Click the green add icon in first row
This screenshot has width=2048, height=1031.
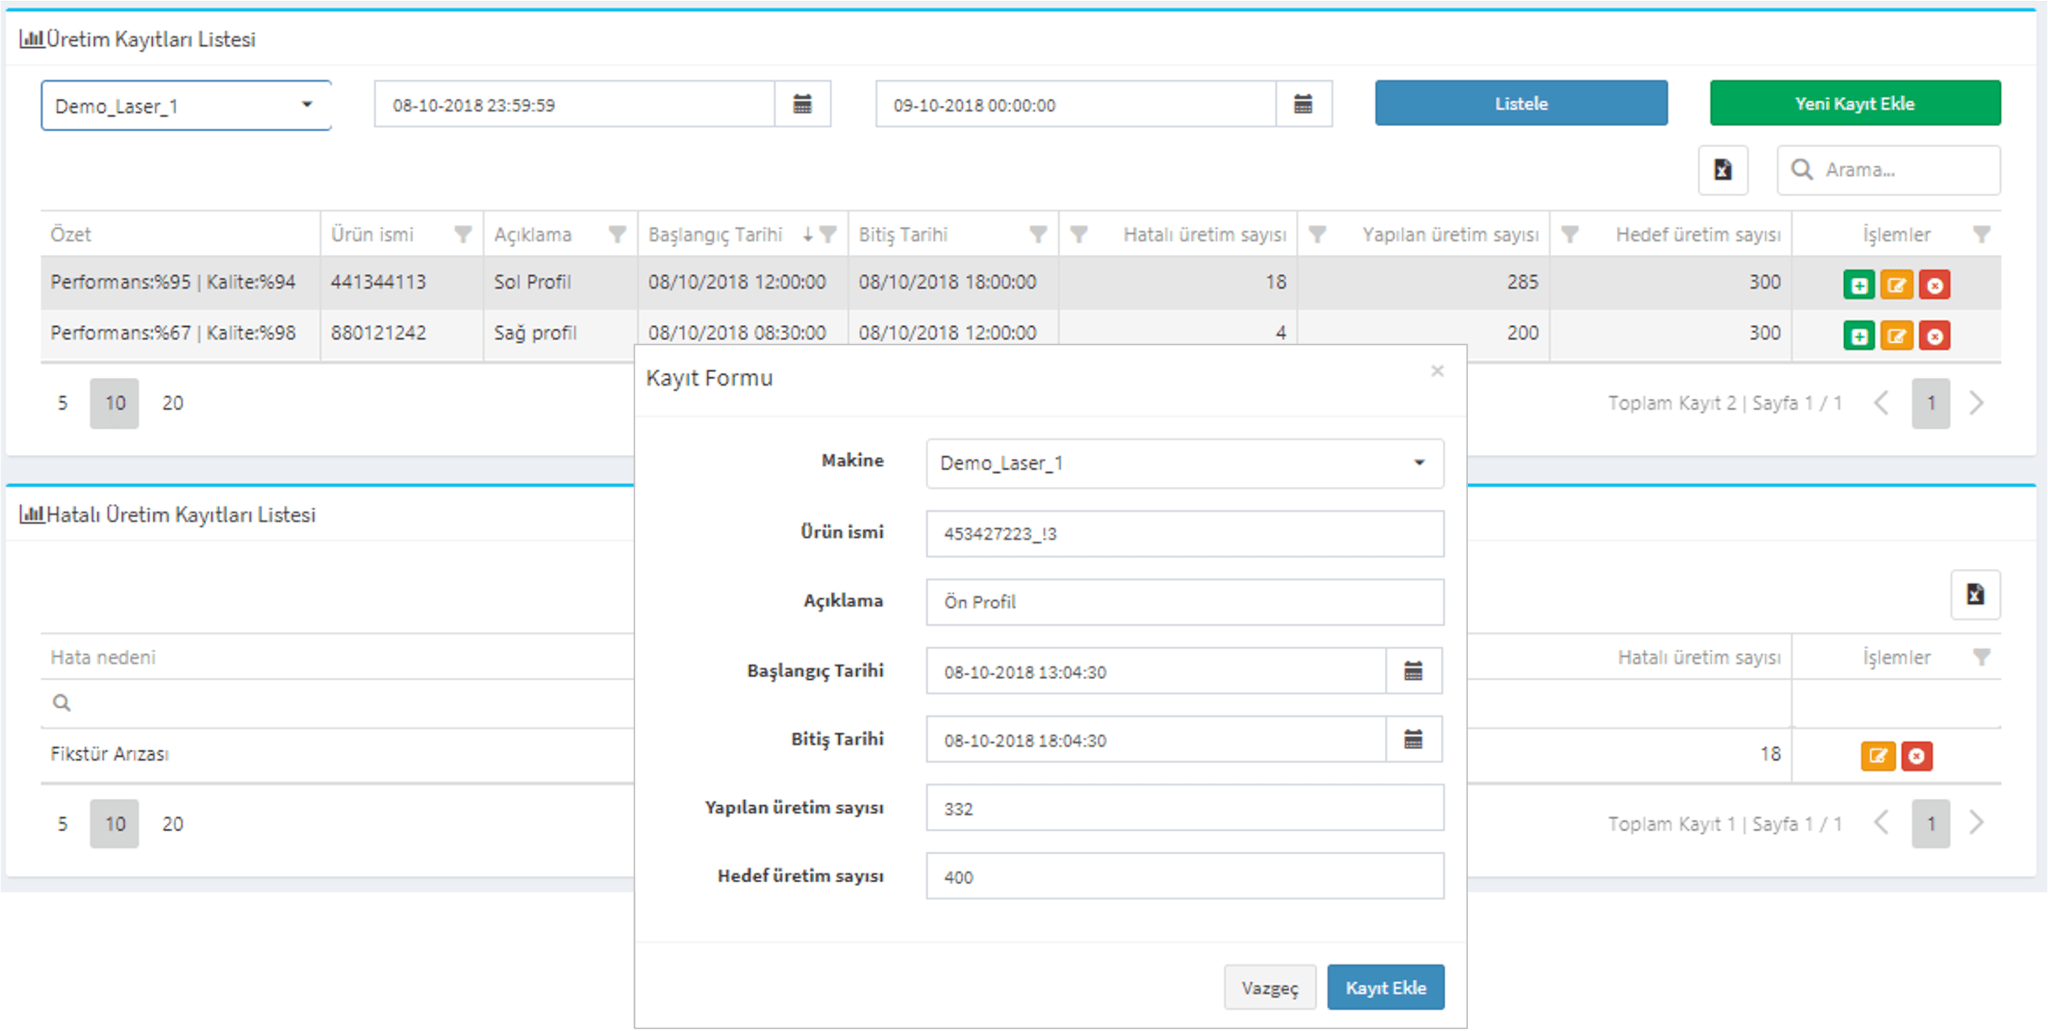(1858, 285)
